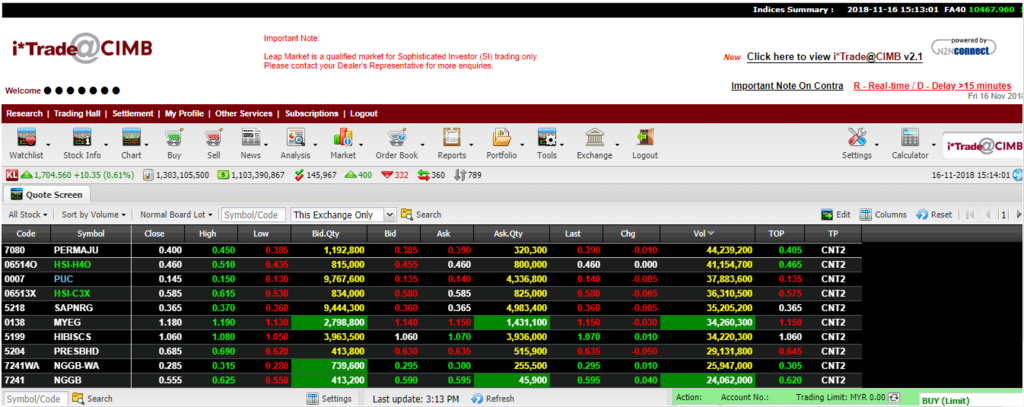Expand the Stock Info dropdown arrow

(x=106, y=143)
